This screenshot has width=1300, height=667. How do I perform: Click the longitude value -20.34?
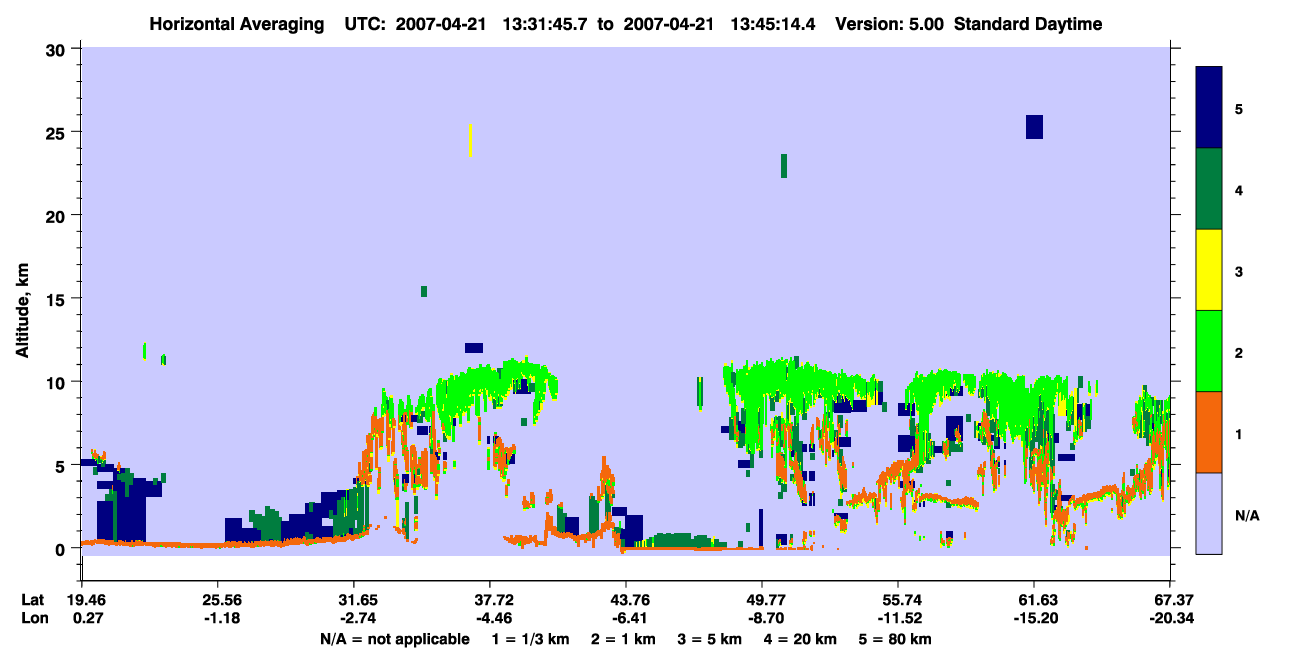(1170, 619)
